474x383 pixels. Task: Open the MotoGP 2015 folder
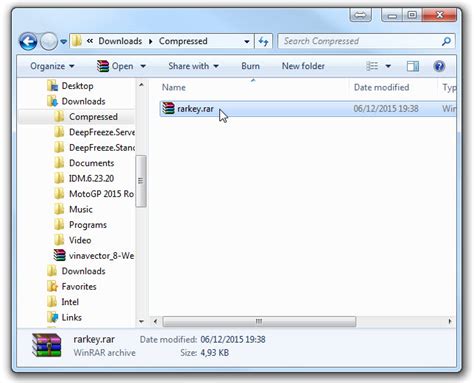[101, 194]
